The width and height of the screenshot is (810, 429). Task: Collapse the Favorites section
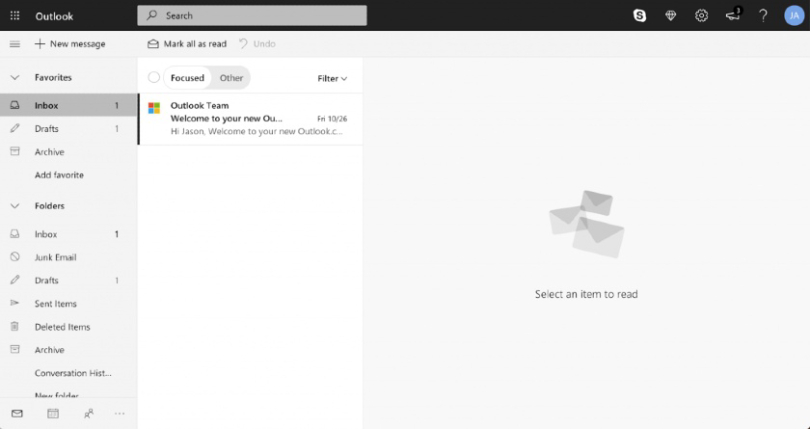click(15, 77)
